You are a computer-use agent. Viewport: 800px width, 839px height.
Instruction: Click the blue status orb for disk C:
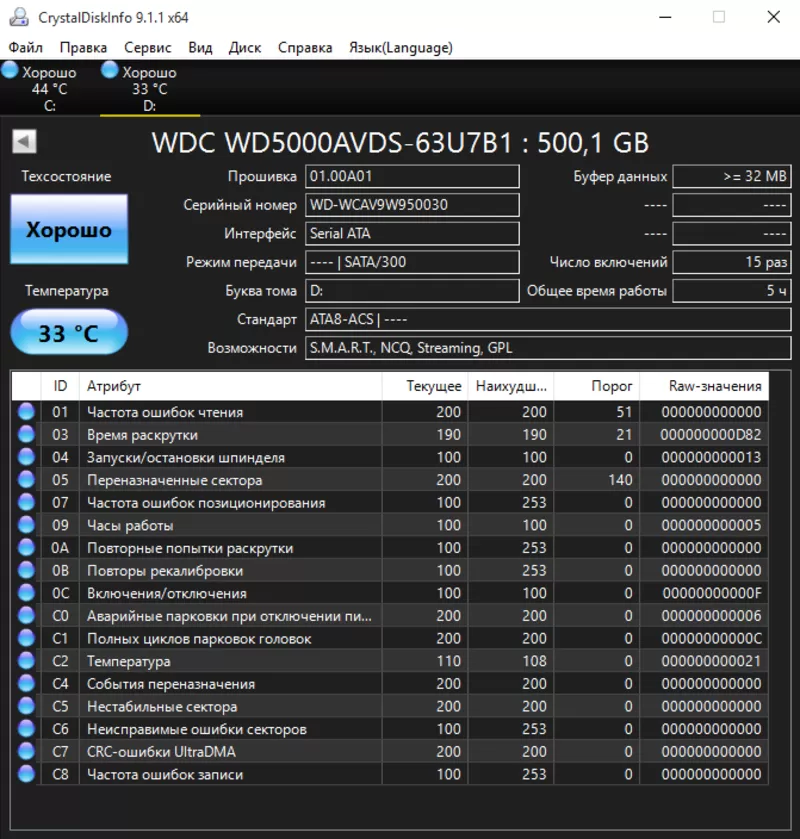[x=10, y=71]
